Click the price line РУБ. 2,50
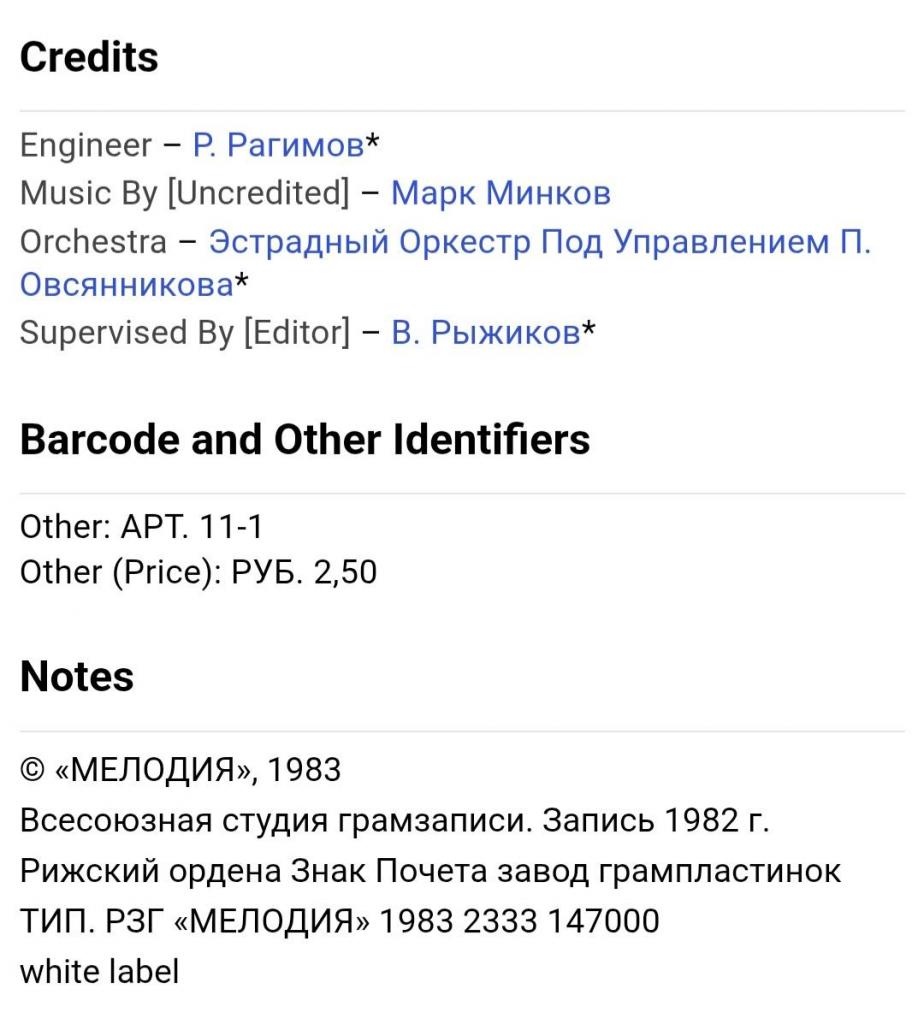Screen dimensions: 924x1024 [199, 573]
